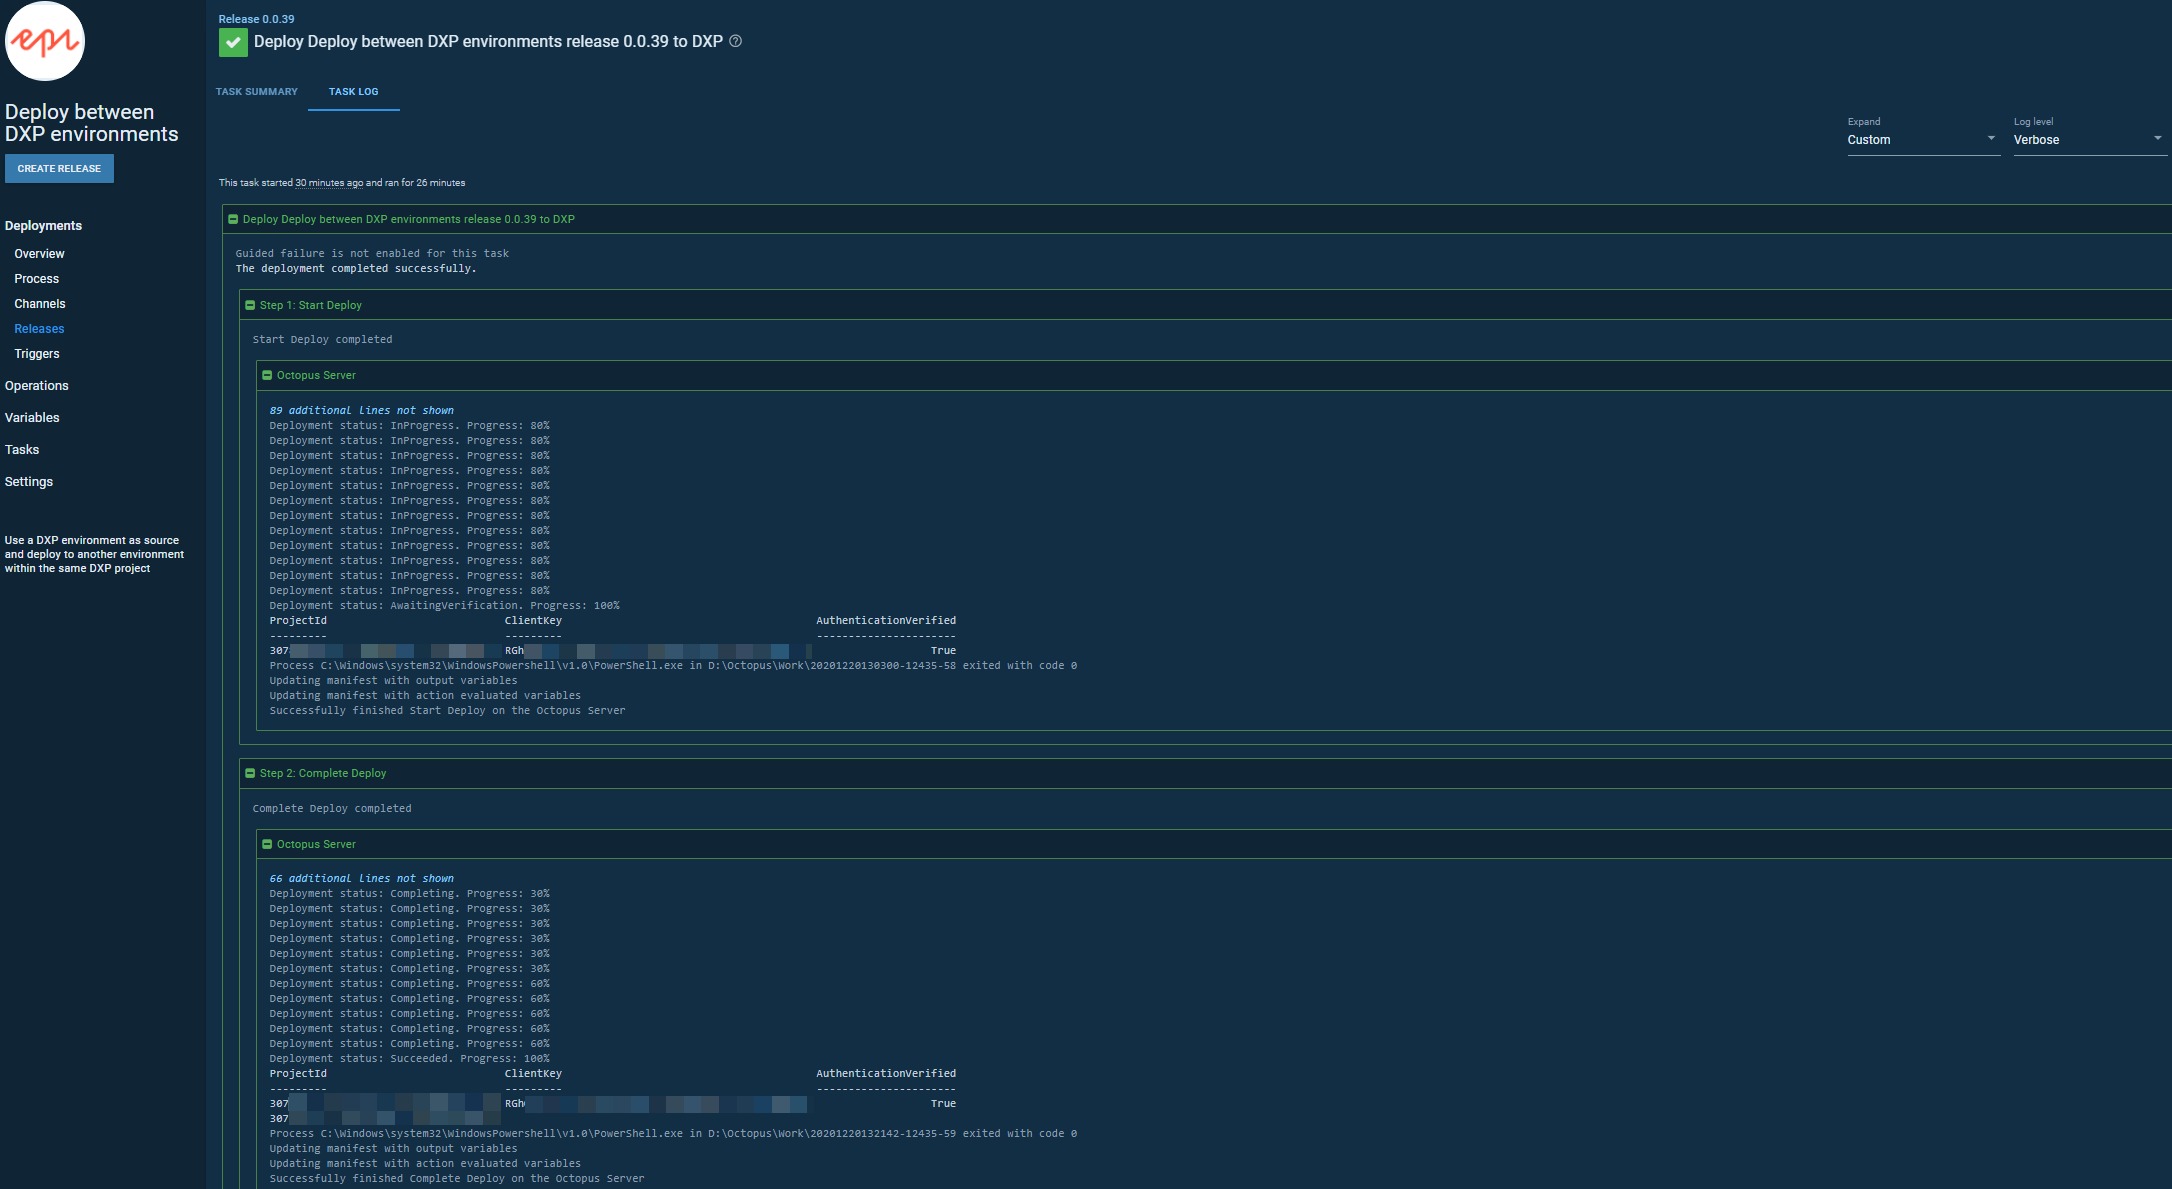
Task: Collapse Step 2: Complete Deploy section
Action: (x=250, y=773)
